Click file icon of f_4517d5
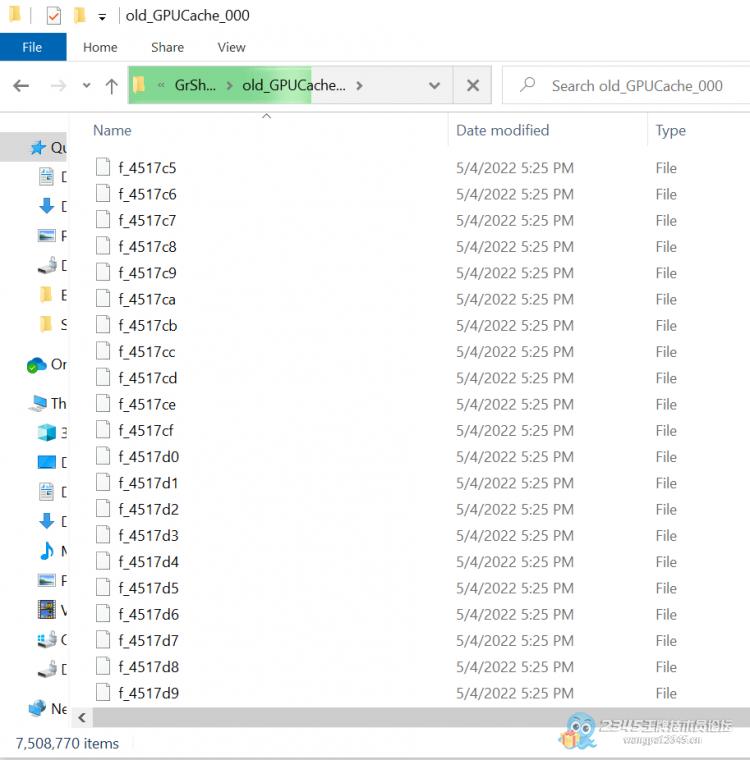The width and height of the screenshot is (750, 760). (103, 587)
